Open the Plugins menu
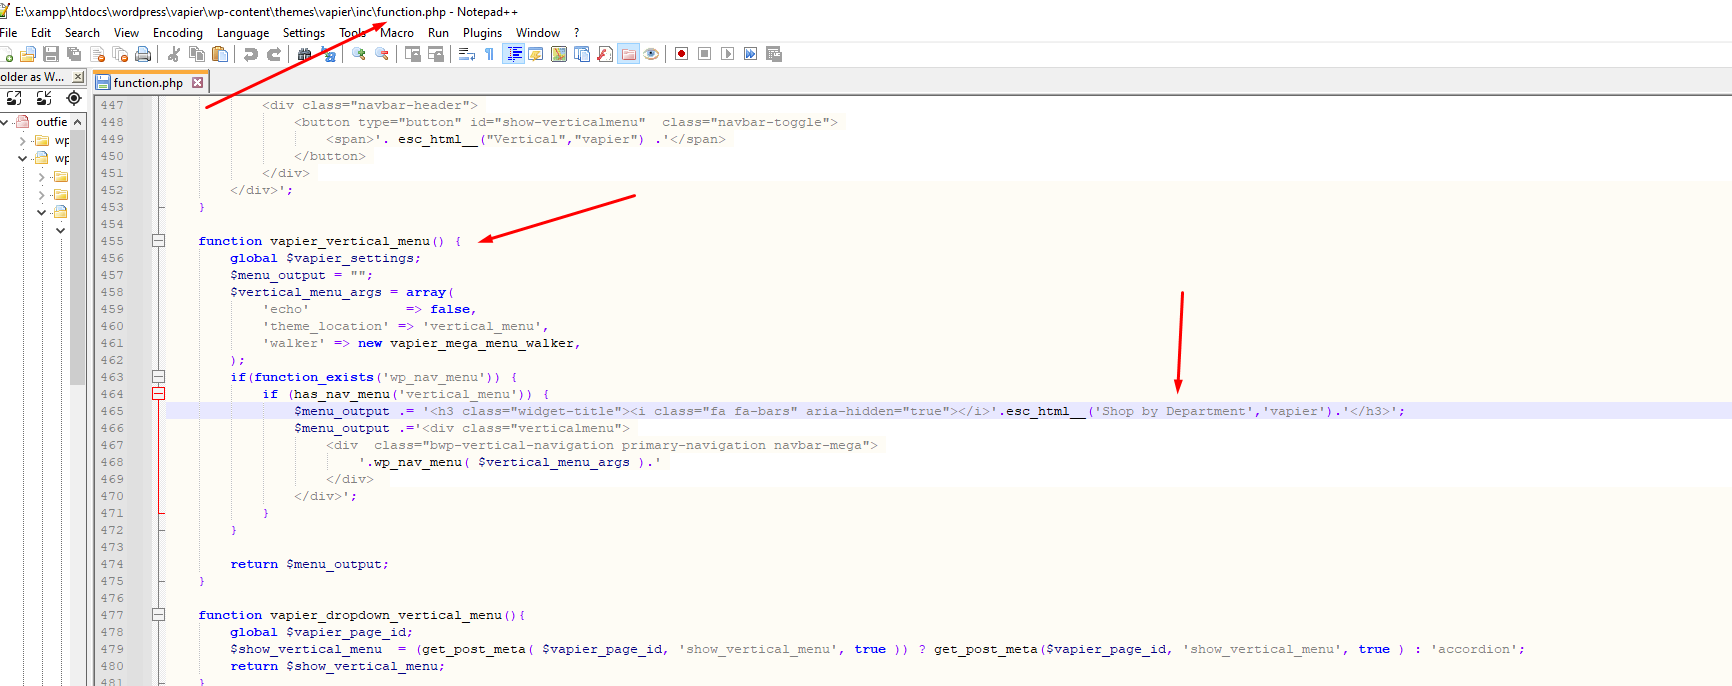 coord(482,33)
